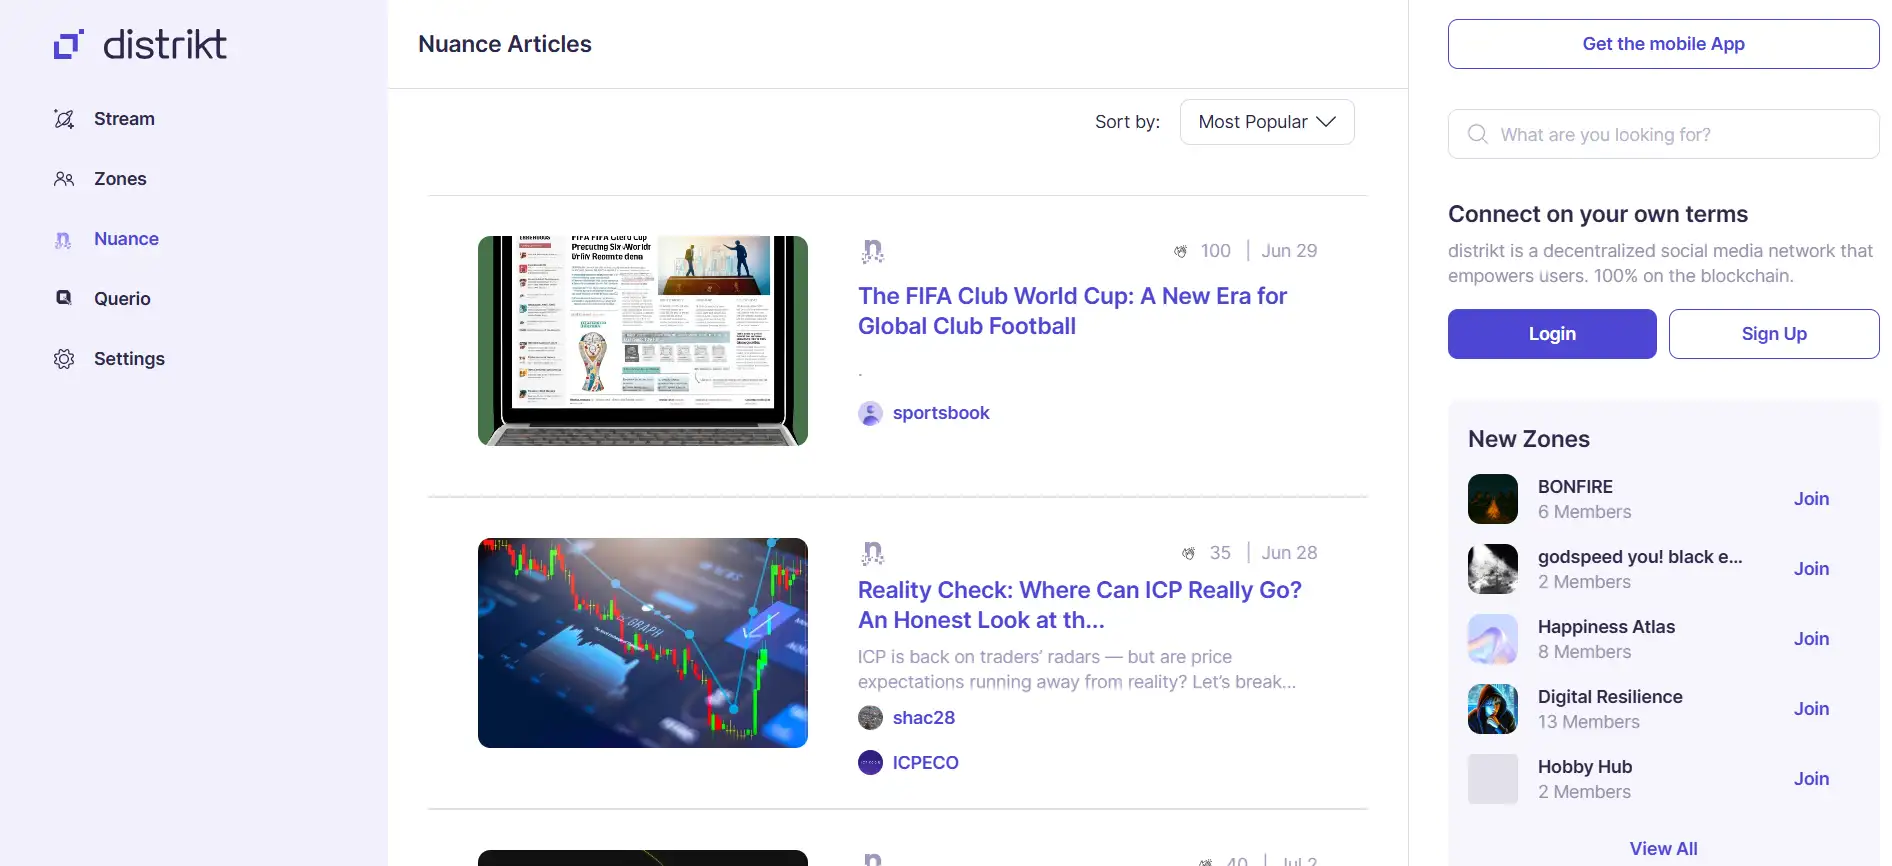Click the distrikt logo icon

pos(68,44)
